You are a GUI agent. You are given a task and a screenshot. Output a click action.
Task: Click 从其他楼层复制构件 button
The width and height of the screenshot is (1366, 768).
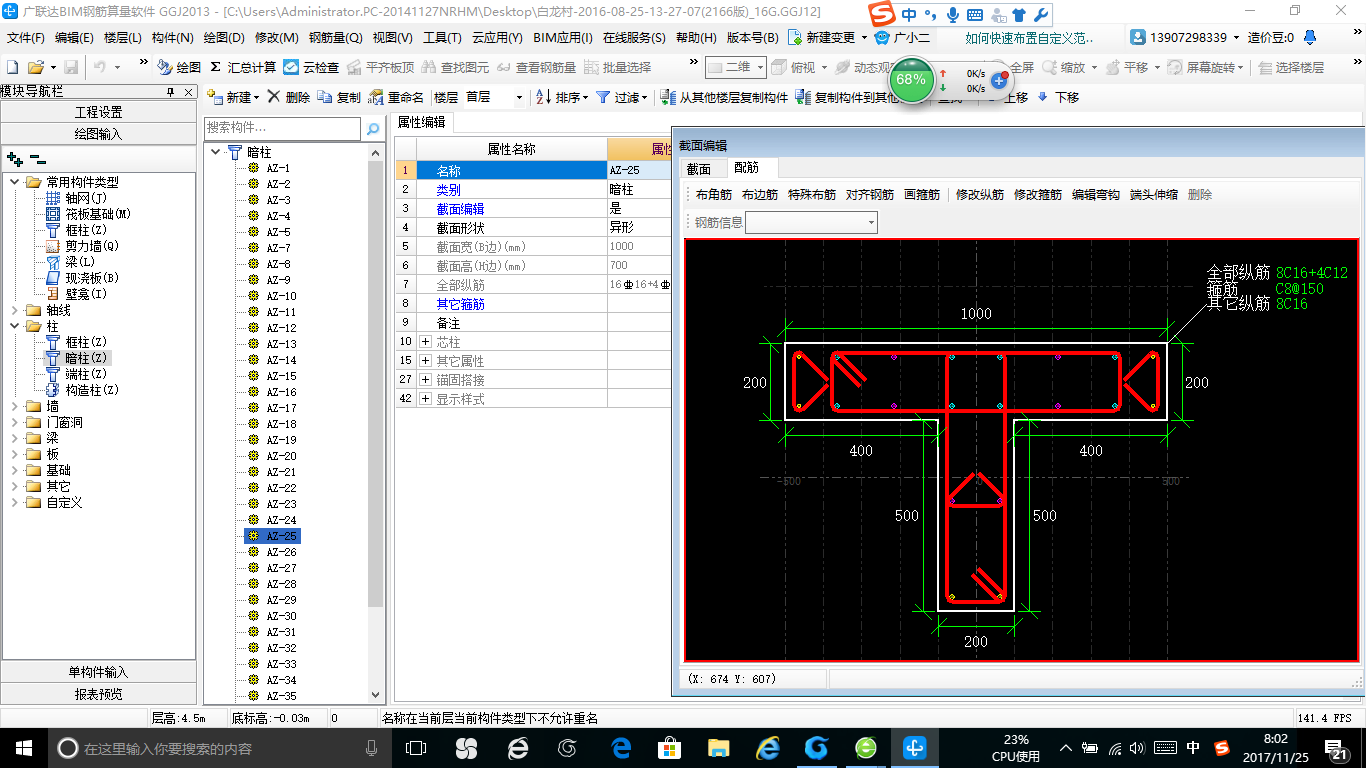(725, 97)
